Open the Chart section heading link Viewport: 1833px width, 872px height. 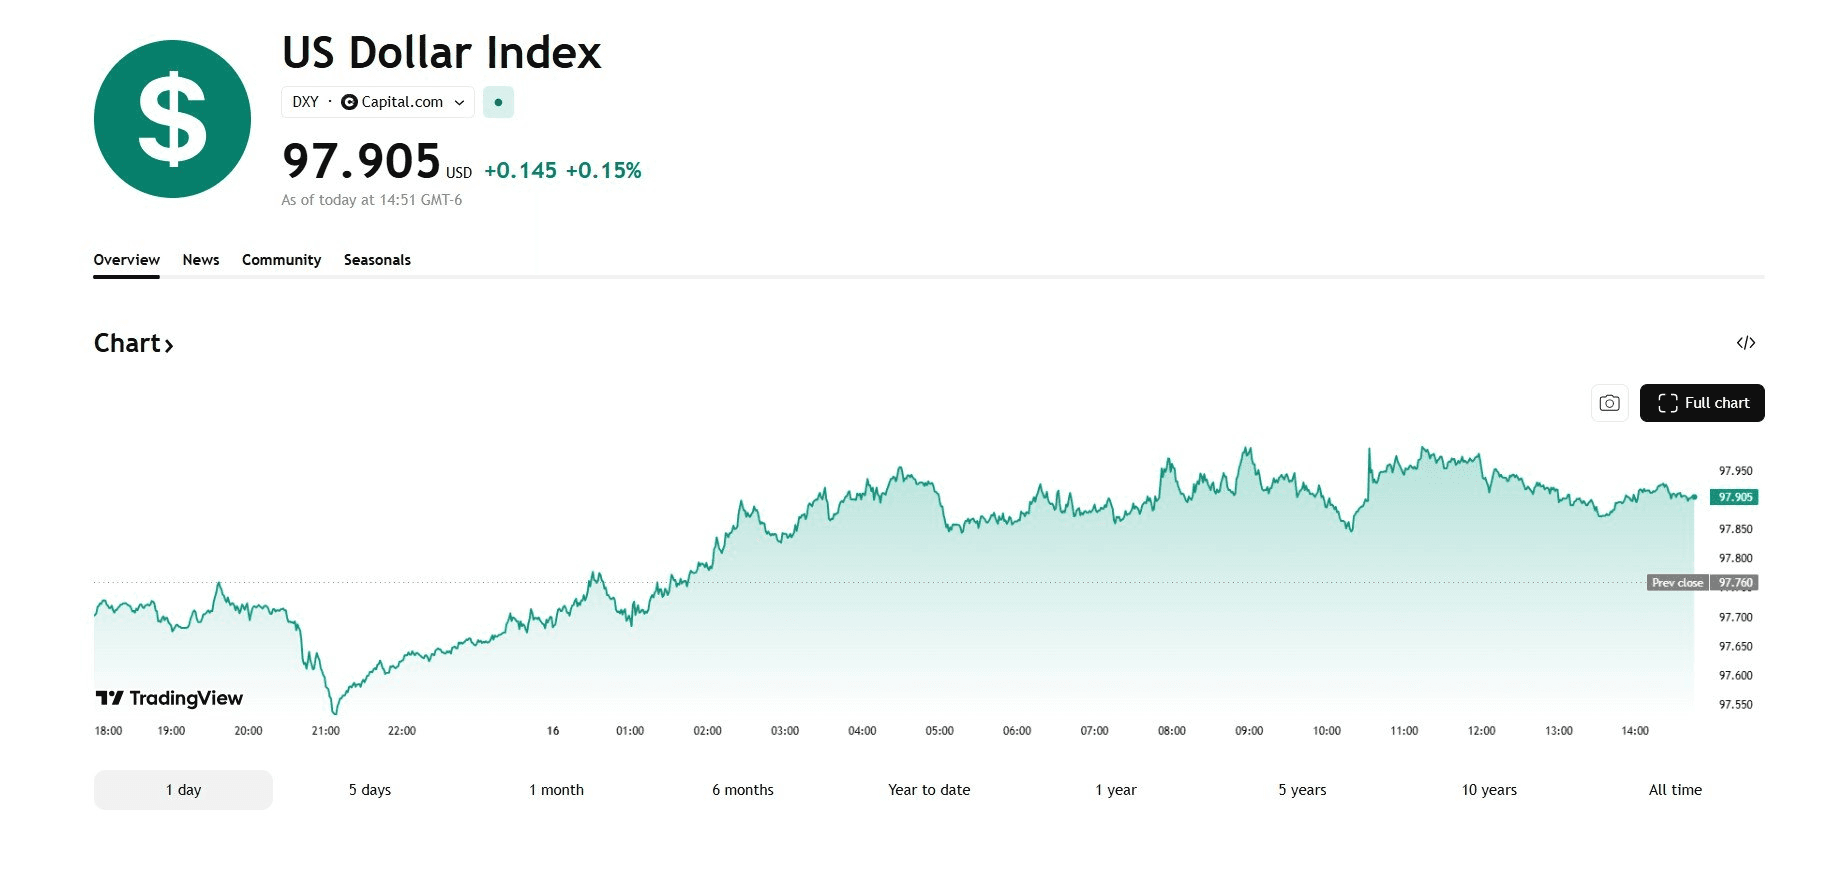[134, 344]
